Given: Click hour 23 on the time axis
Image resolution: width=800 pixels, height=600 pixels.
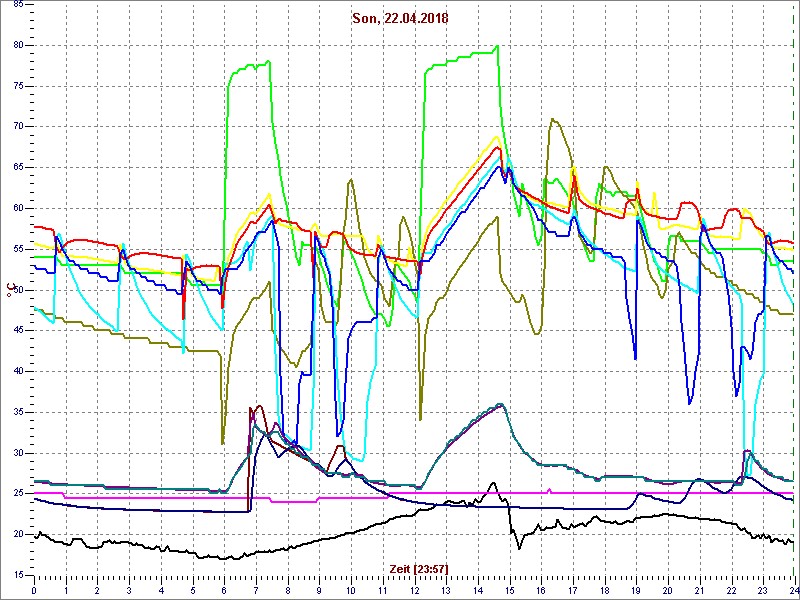Looking at the screenshot, I should coord(762,590).
